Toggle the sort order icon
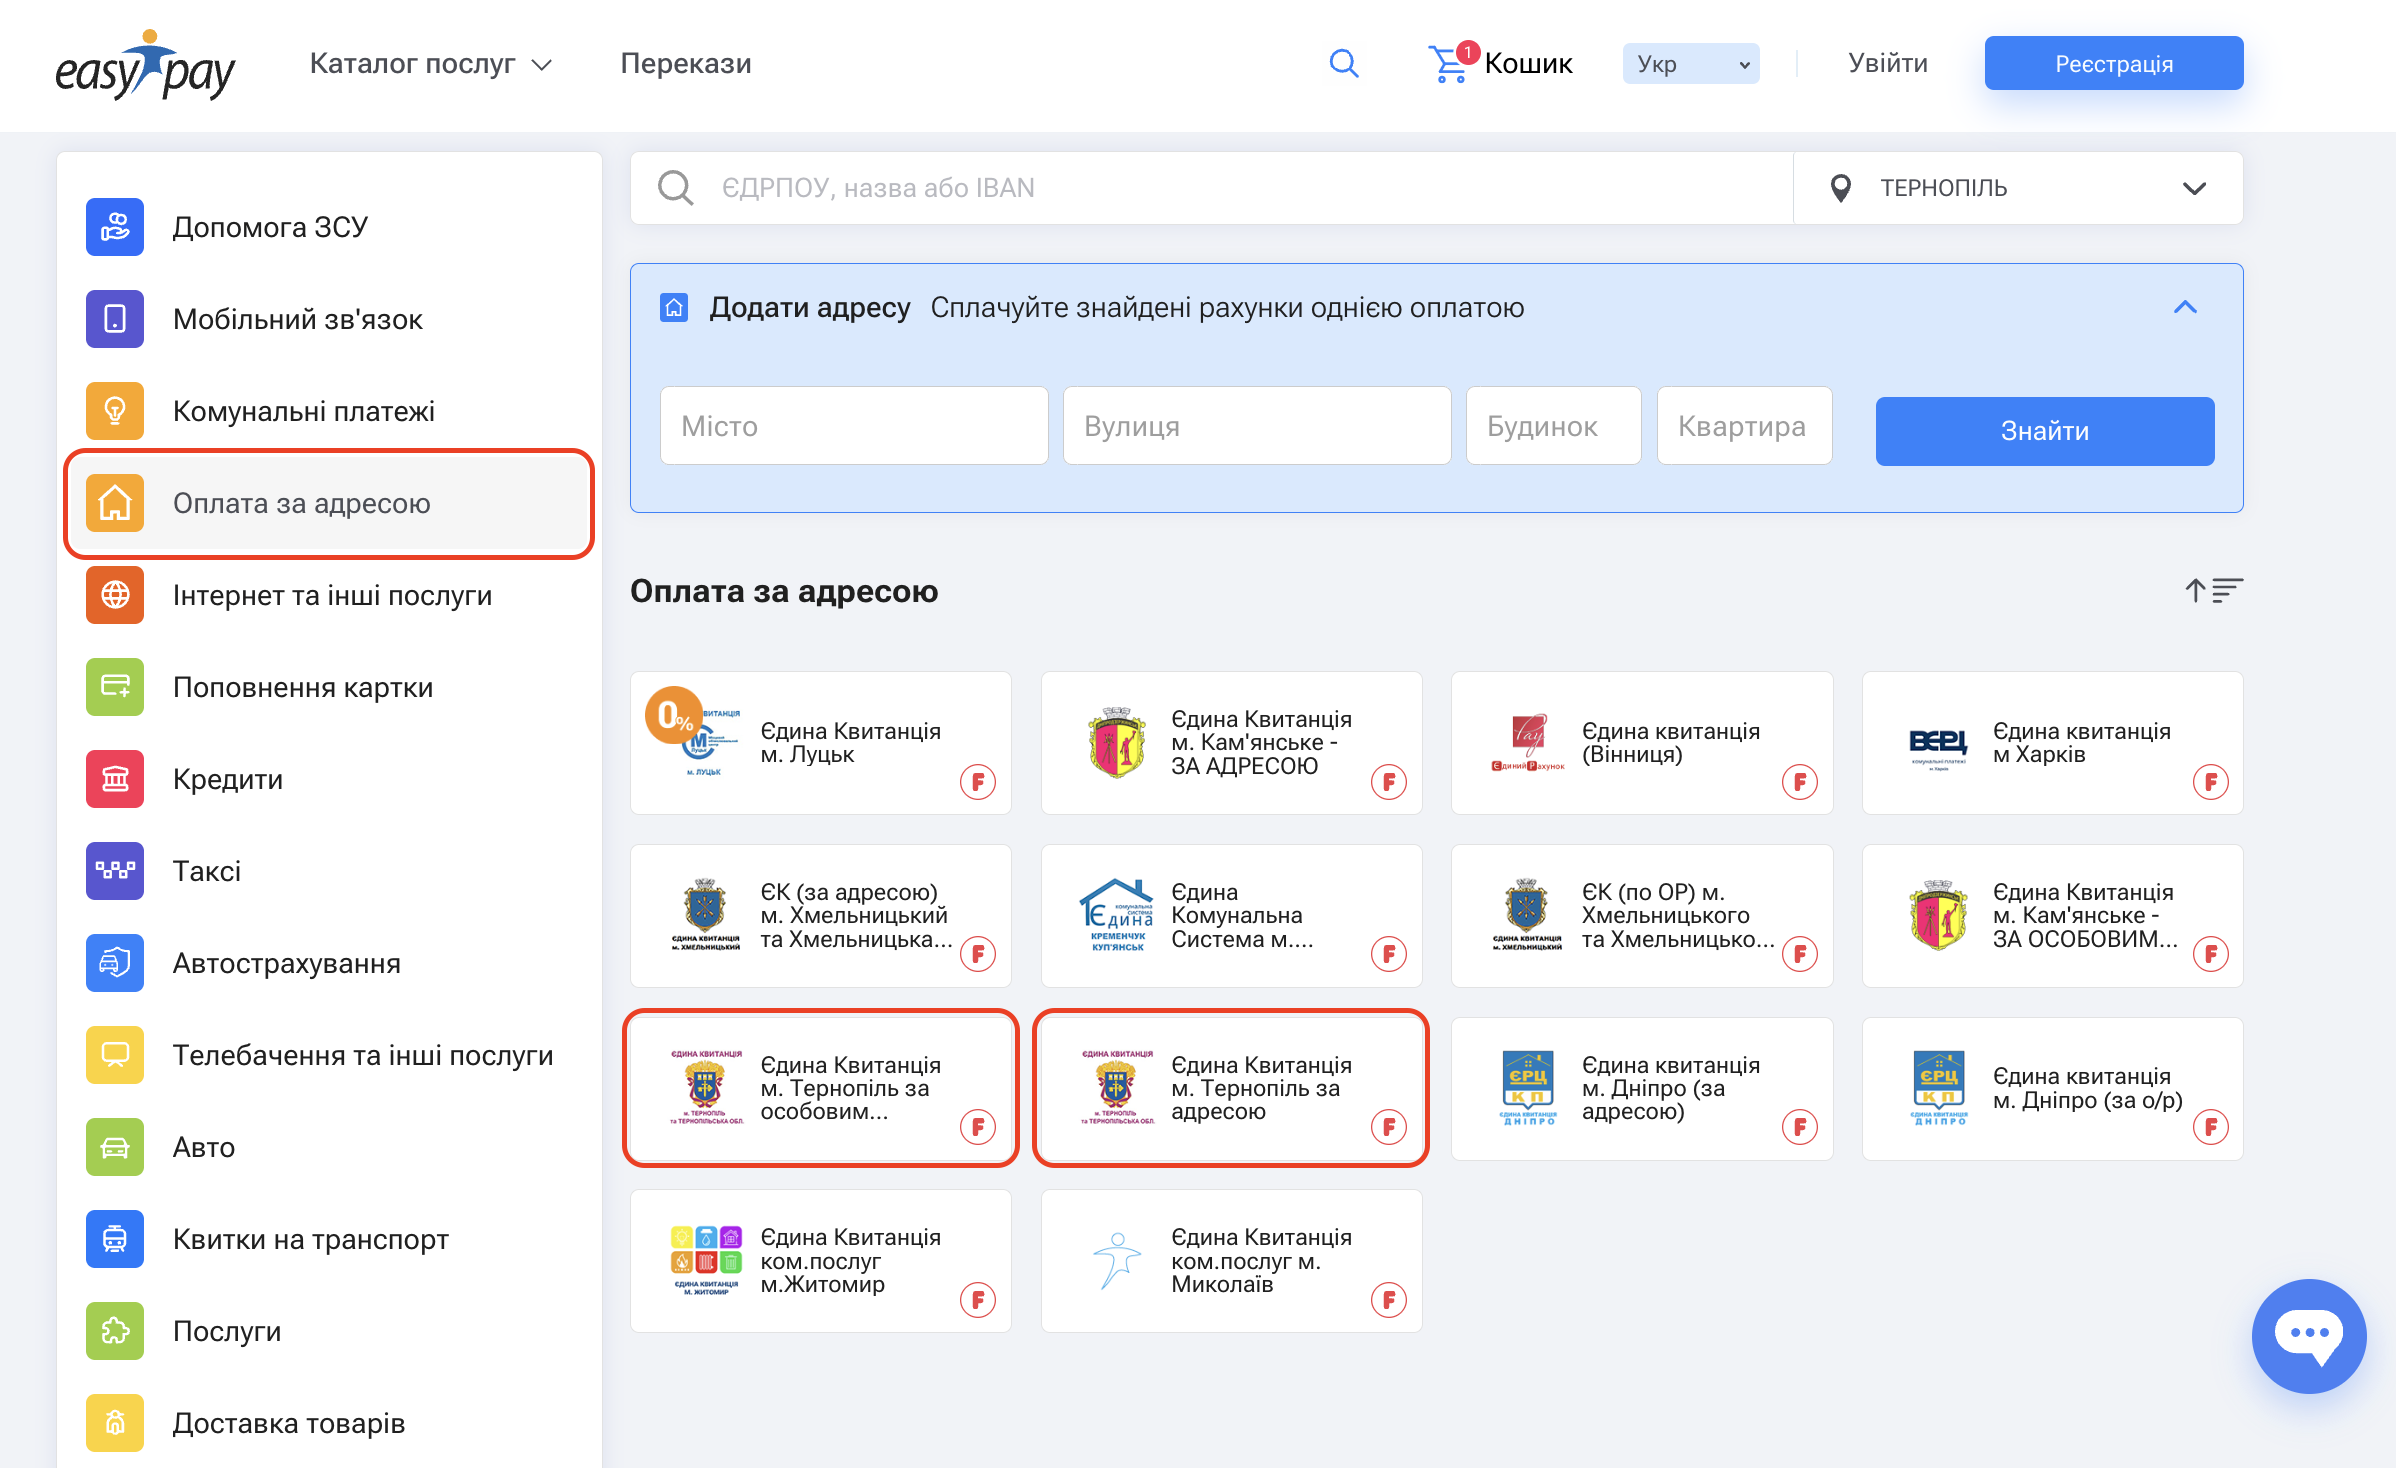 pos(2213,591)
